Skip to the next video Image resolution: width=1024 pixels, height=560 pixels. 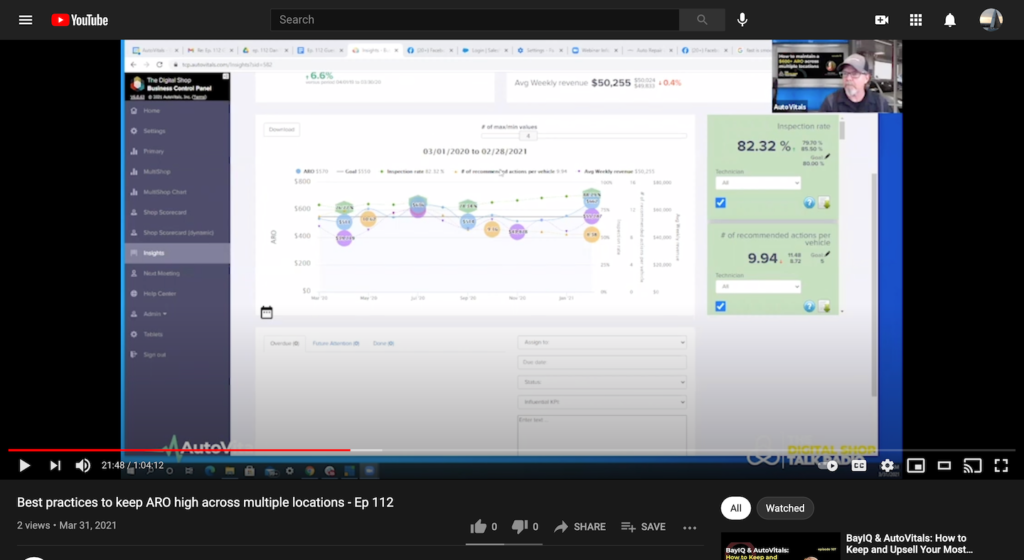pyautogui.click(x=55, y=465)
